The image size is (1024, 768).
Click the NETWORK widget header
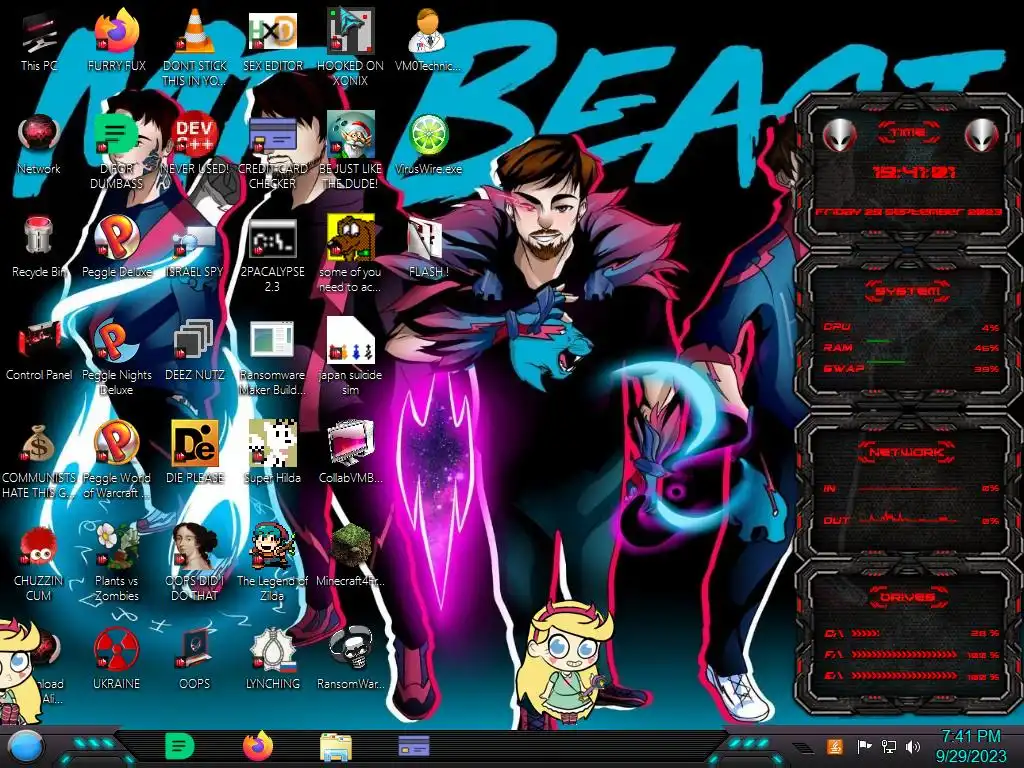click(x=907, y=452)
